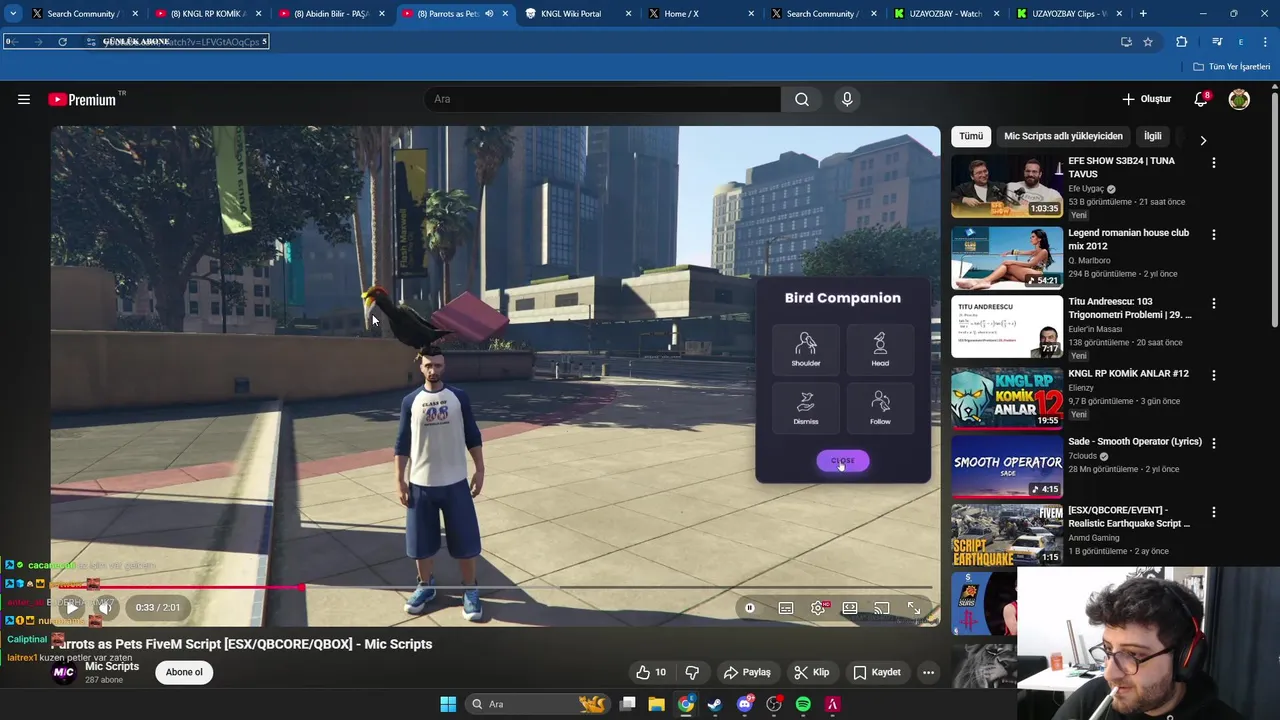Open video settings gear icon
Viewport: 1280px width, 720px height.
(x=818, y=607)
